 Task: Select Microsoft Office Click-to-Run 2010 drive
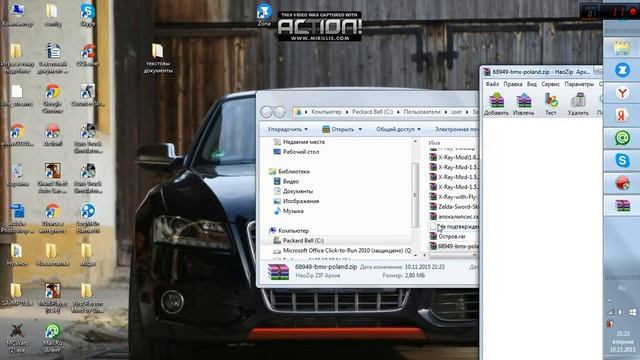pos(342,251)
